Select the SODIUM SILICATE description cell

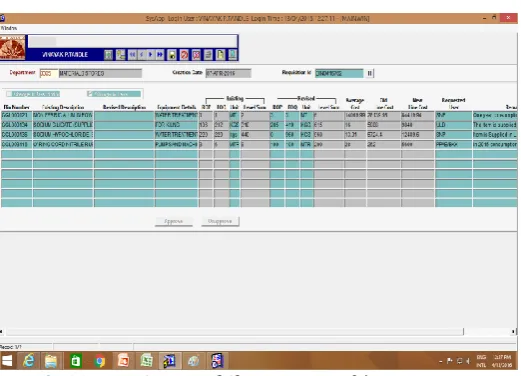point(63,125)
